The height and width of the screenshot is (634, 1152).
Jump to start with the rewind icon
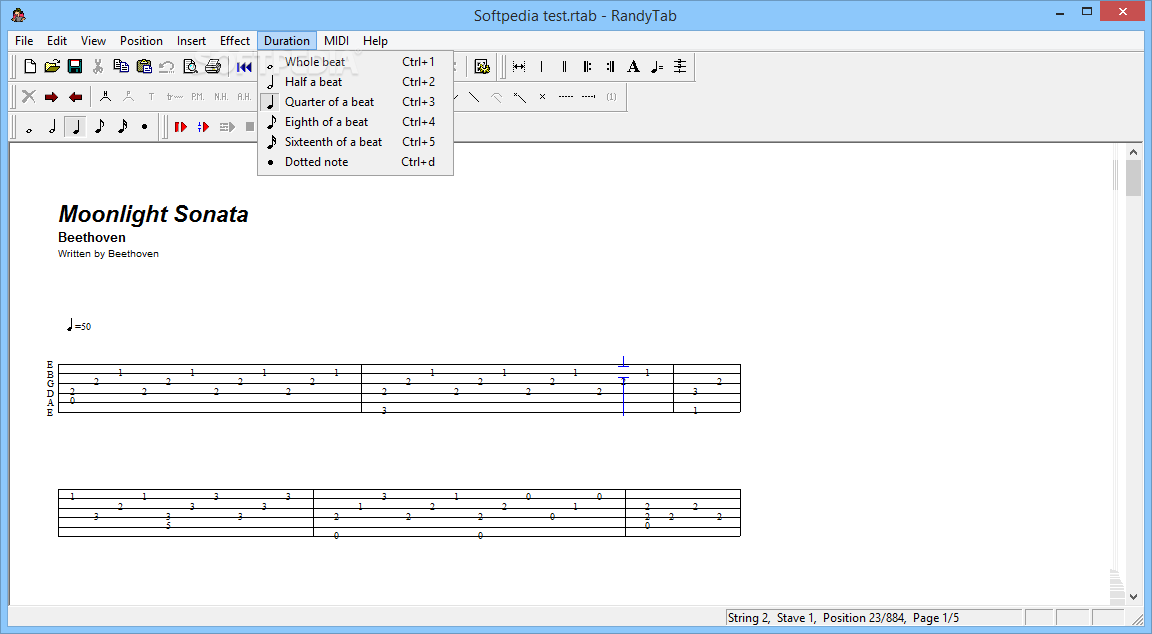click(x=244, y=67)
